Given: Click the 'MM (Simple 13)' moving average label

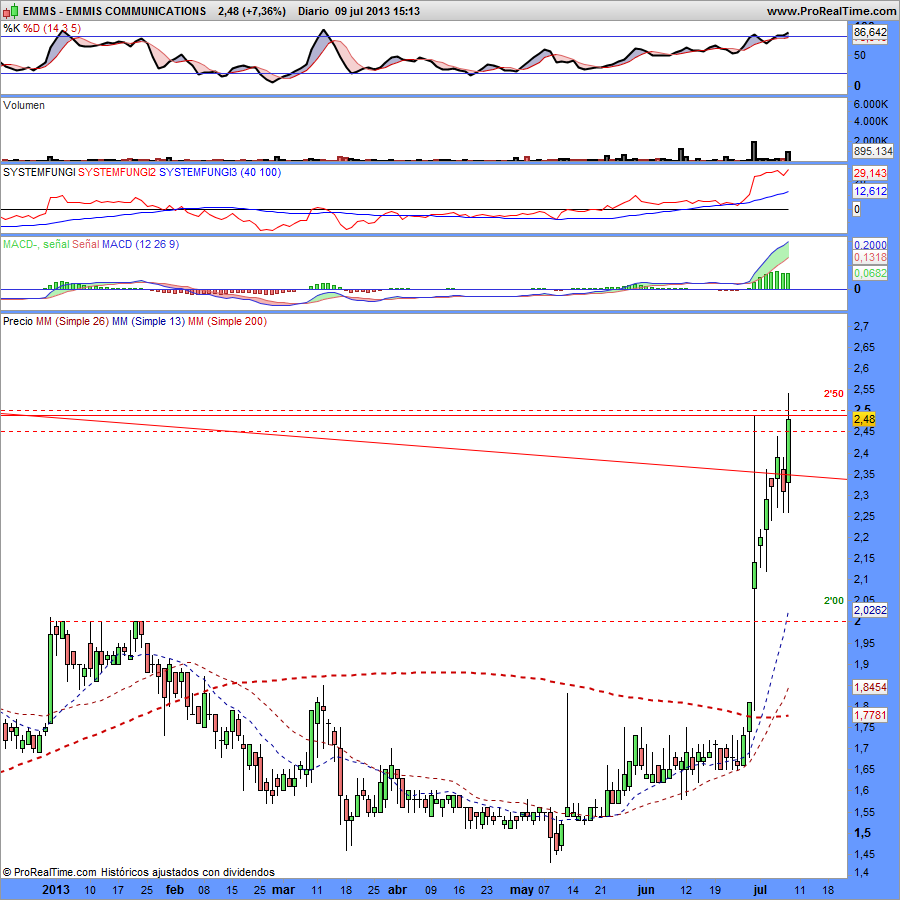Looking at the screenshot, I should [148, 321].
